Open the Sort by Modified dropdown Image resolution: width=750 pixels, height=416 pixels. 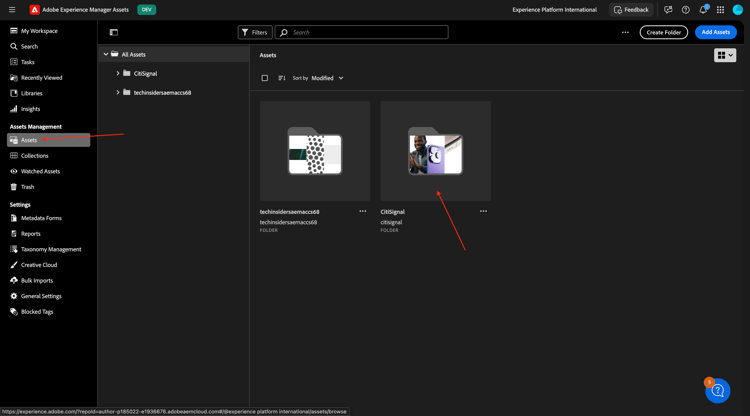327,78
